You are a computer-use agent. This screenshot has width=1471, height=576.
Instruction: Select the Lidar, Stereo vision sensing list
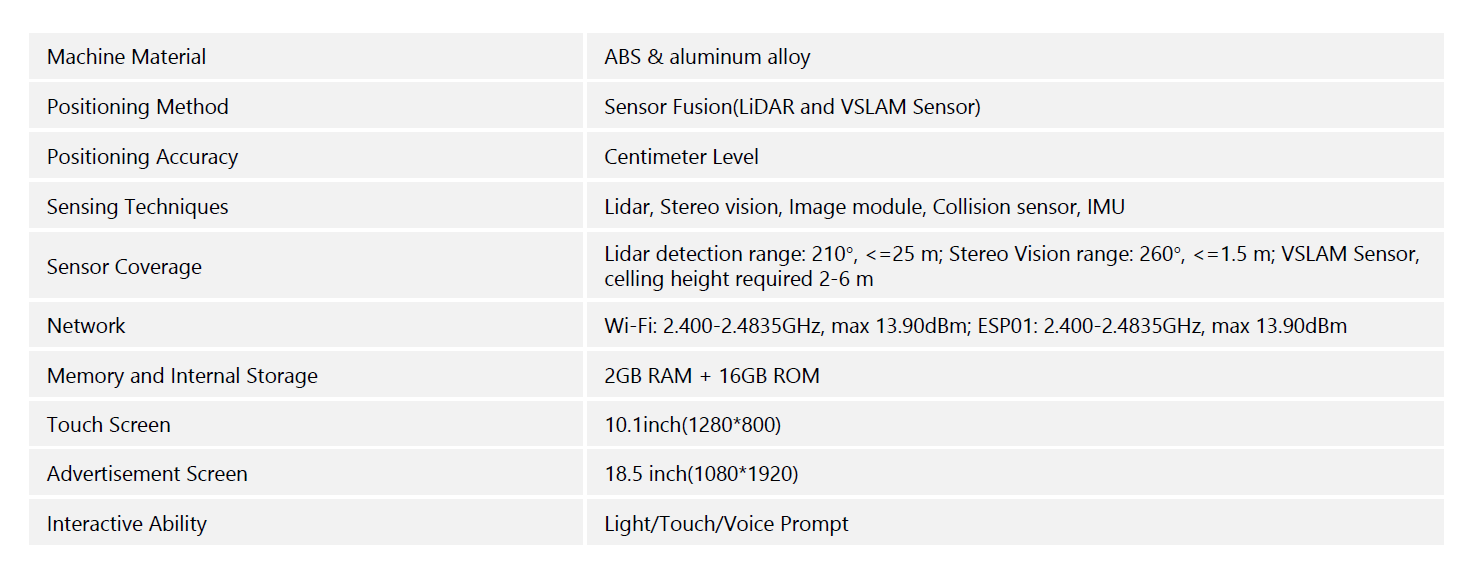coord(864,207)
